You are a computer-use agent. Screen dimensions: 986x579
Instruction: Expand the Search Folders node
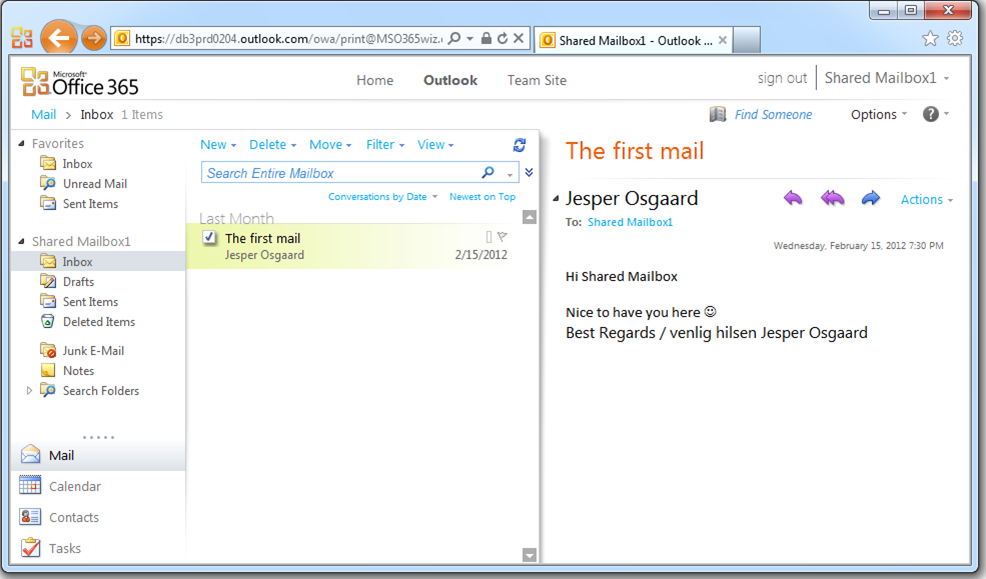point(29,390)
